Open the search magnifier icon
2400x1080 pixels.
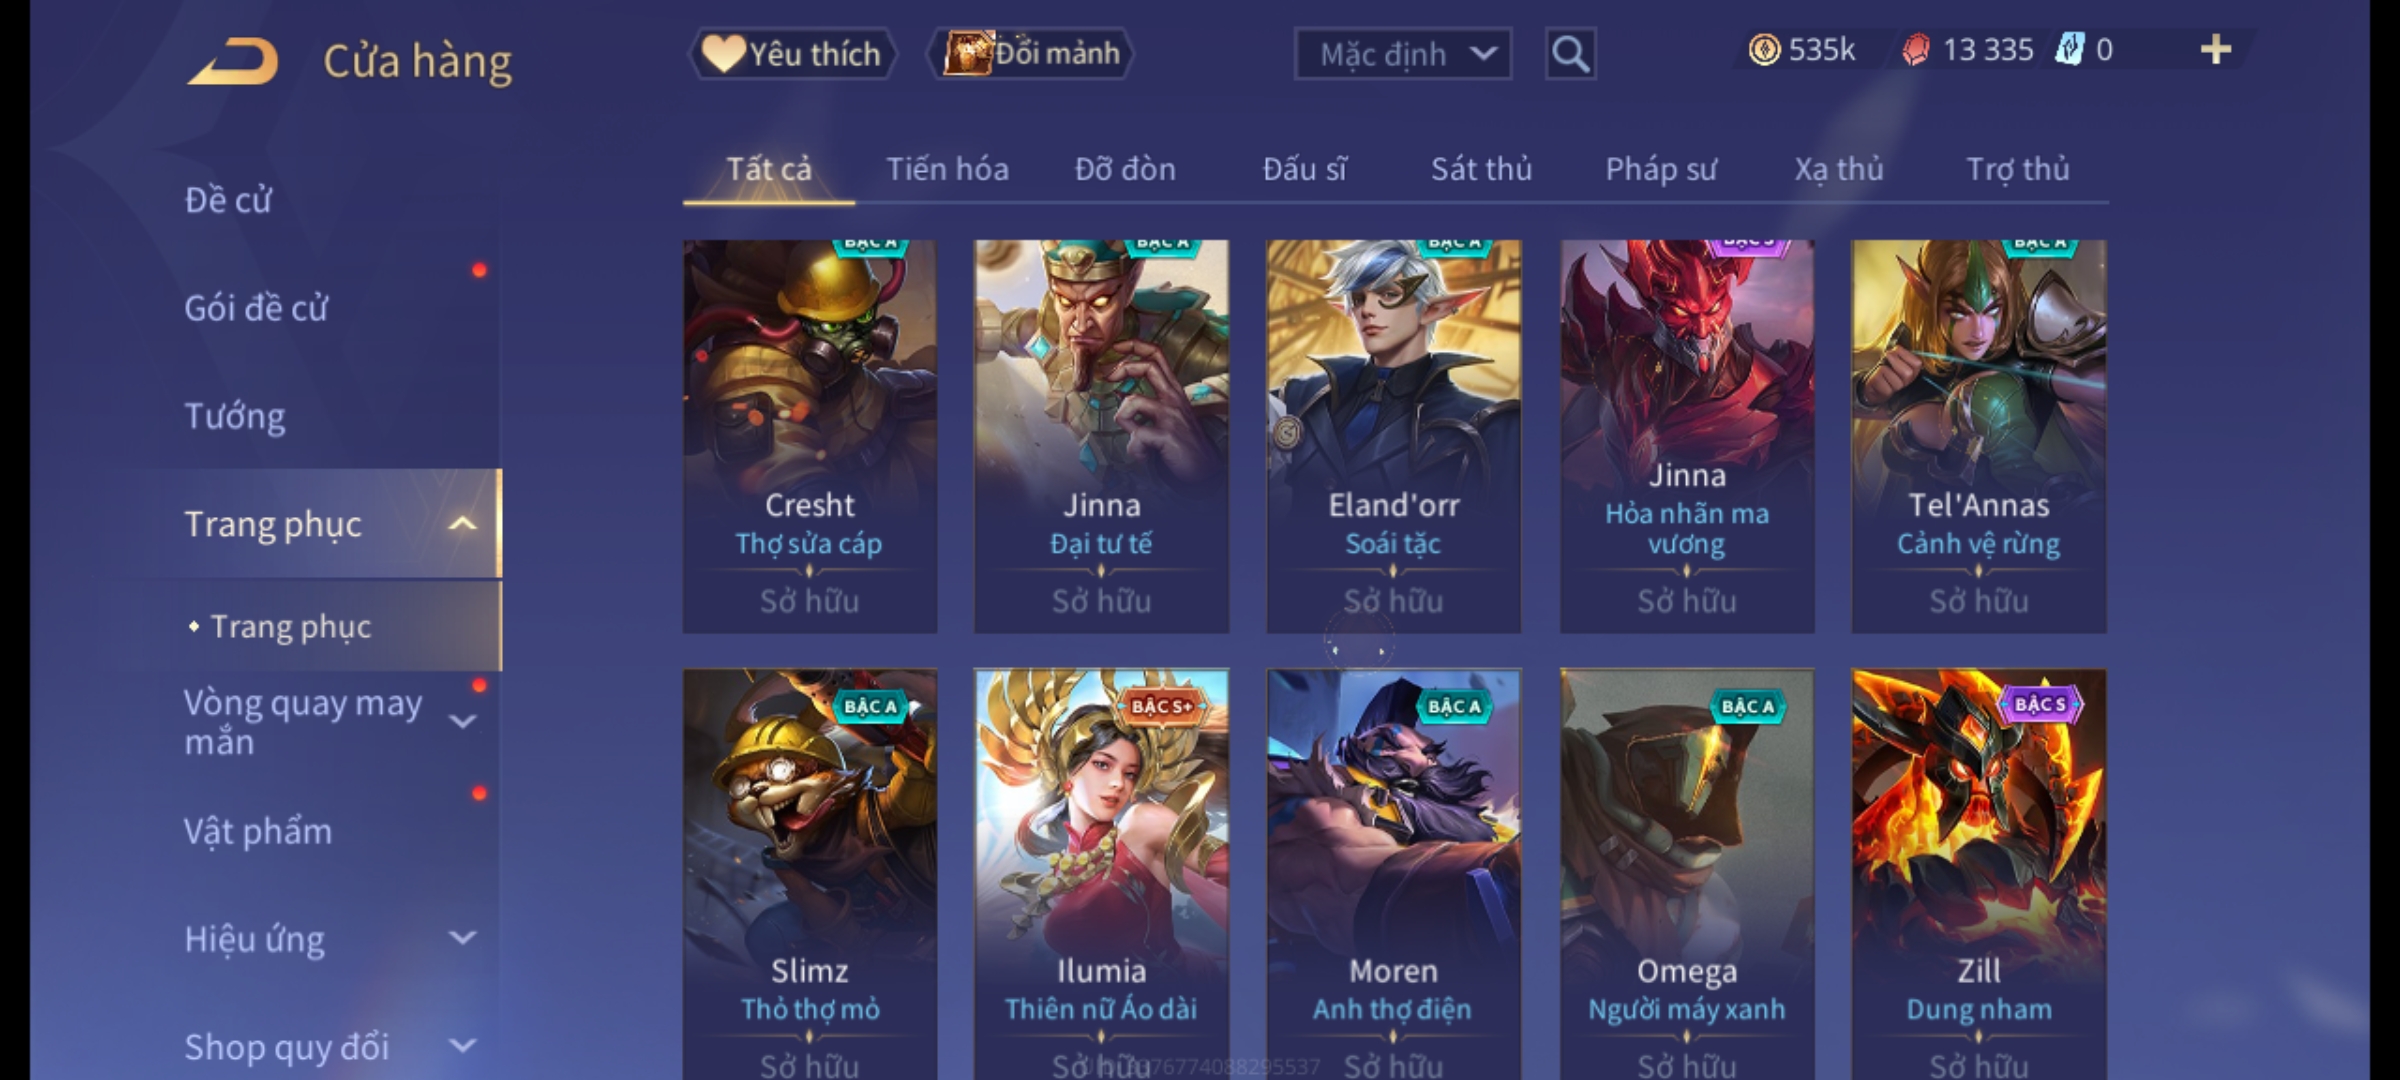(1570, 54)
